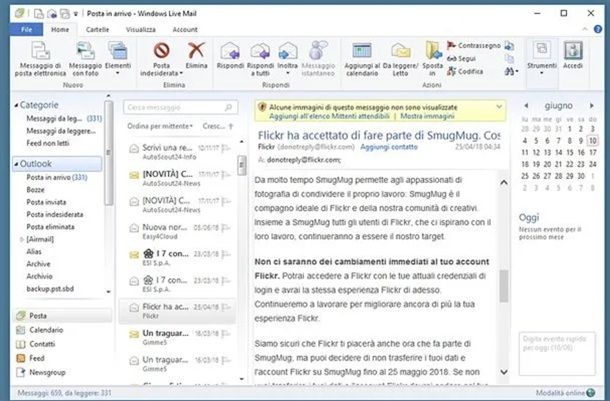
Task: Open the Posta eliminata folder
Action: [x=50, y=227]
